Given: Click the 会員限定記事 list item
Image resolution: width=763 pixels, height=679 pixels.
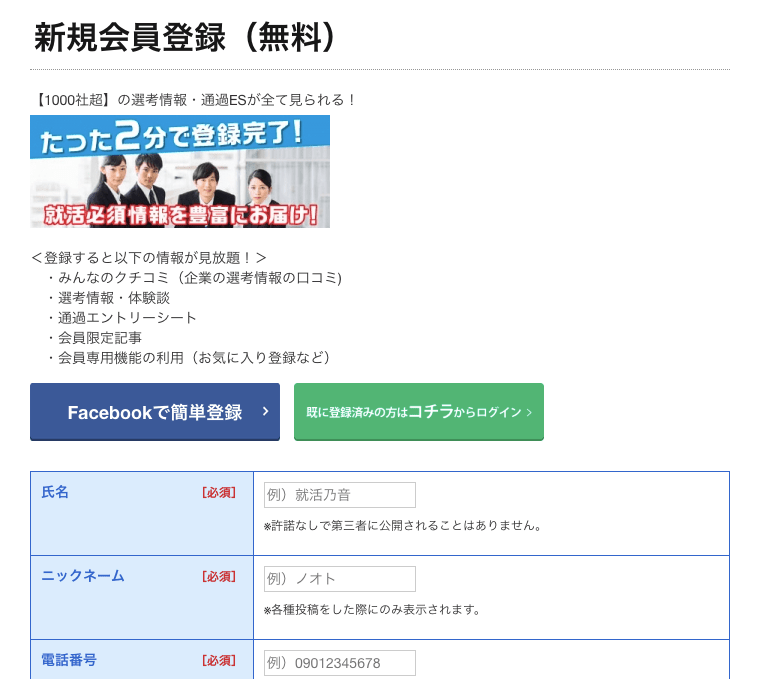Looking at the screenshot, I should 93,338.
